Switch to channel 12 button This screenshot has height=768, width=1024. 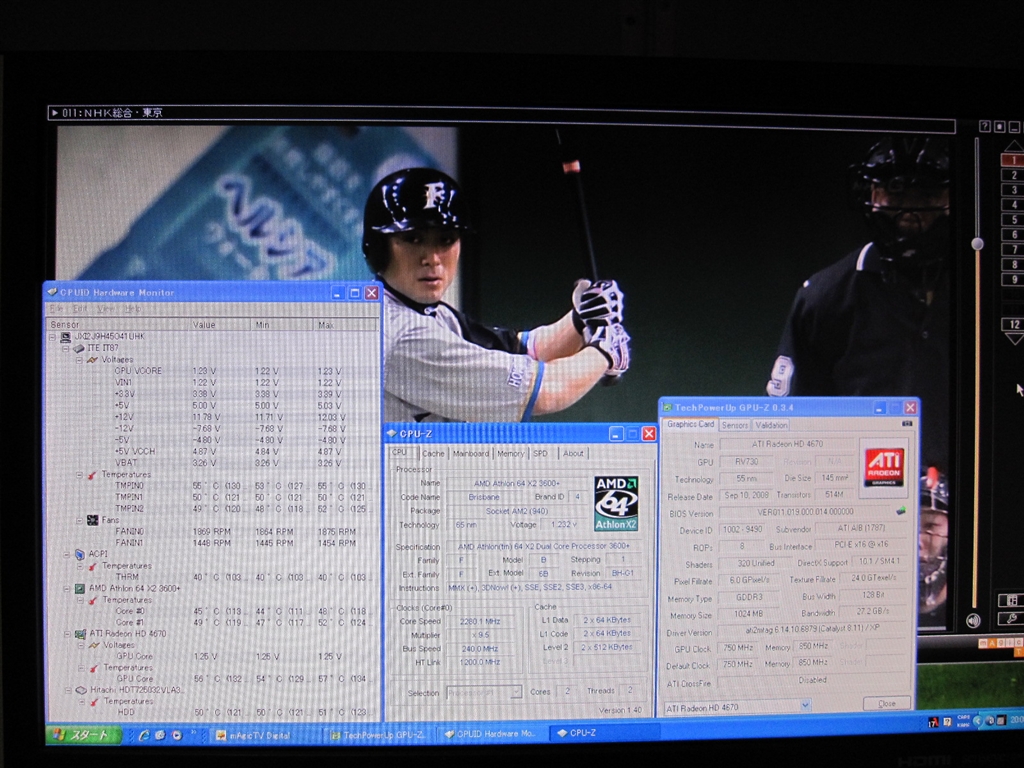tap(1012, 325)
